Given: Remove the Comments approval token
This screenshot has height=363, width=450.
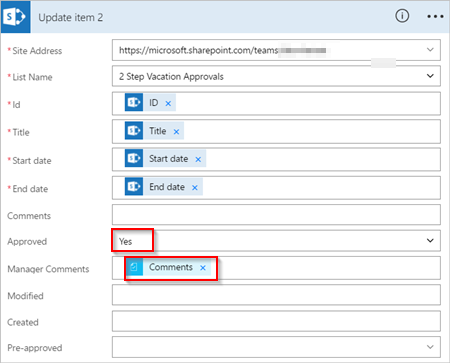Looking at the screenshot, I should [x=203, y=268].
